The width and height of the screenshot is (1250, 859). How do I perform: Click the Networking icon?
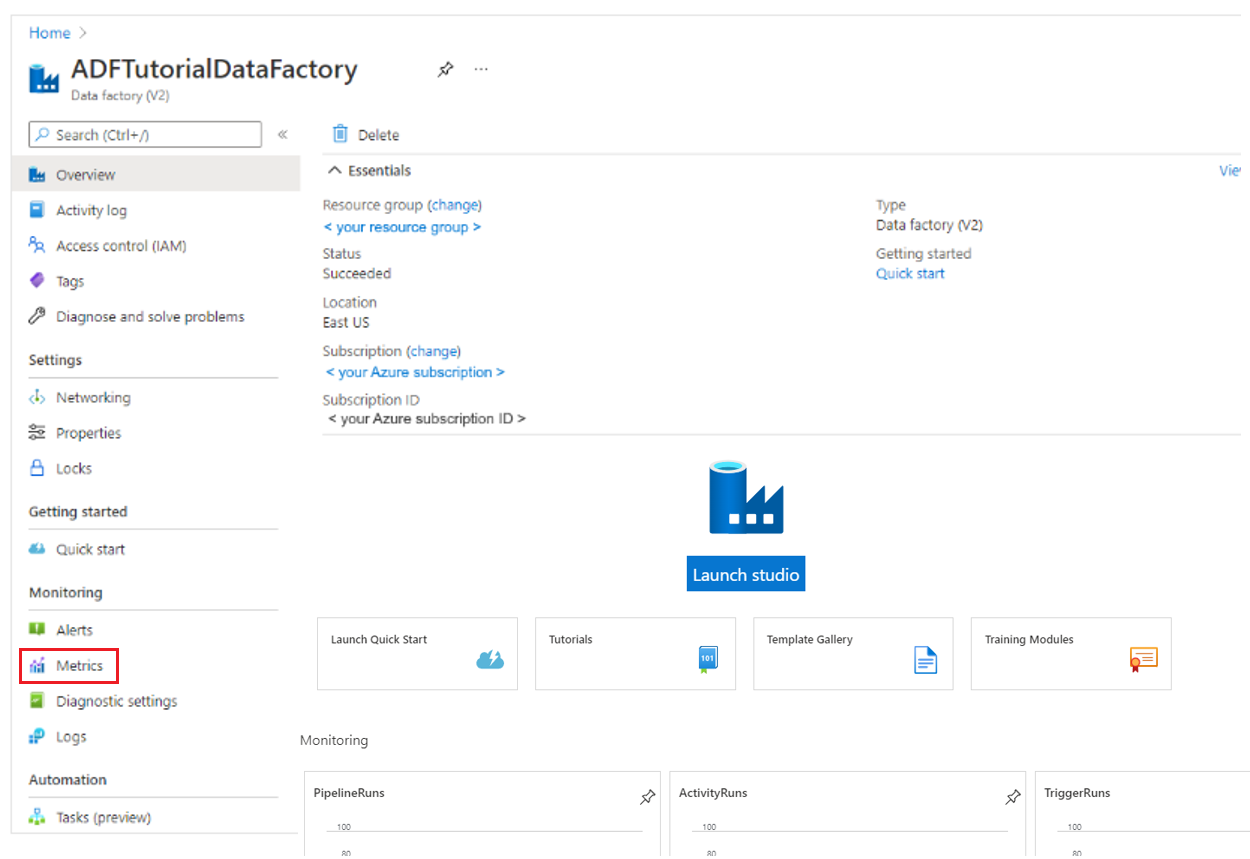tap(37, 397)
